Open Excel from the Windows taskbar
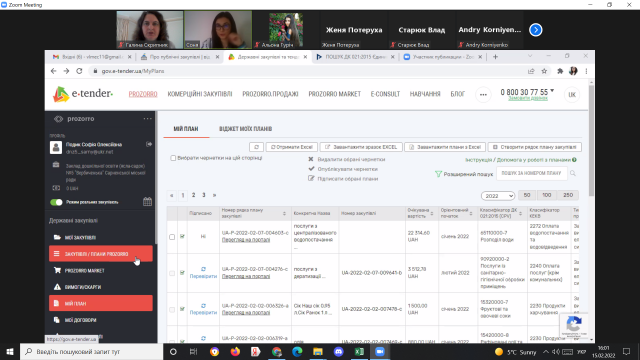 tap(359, 351)
